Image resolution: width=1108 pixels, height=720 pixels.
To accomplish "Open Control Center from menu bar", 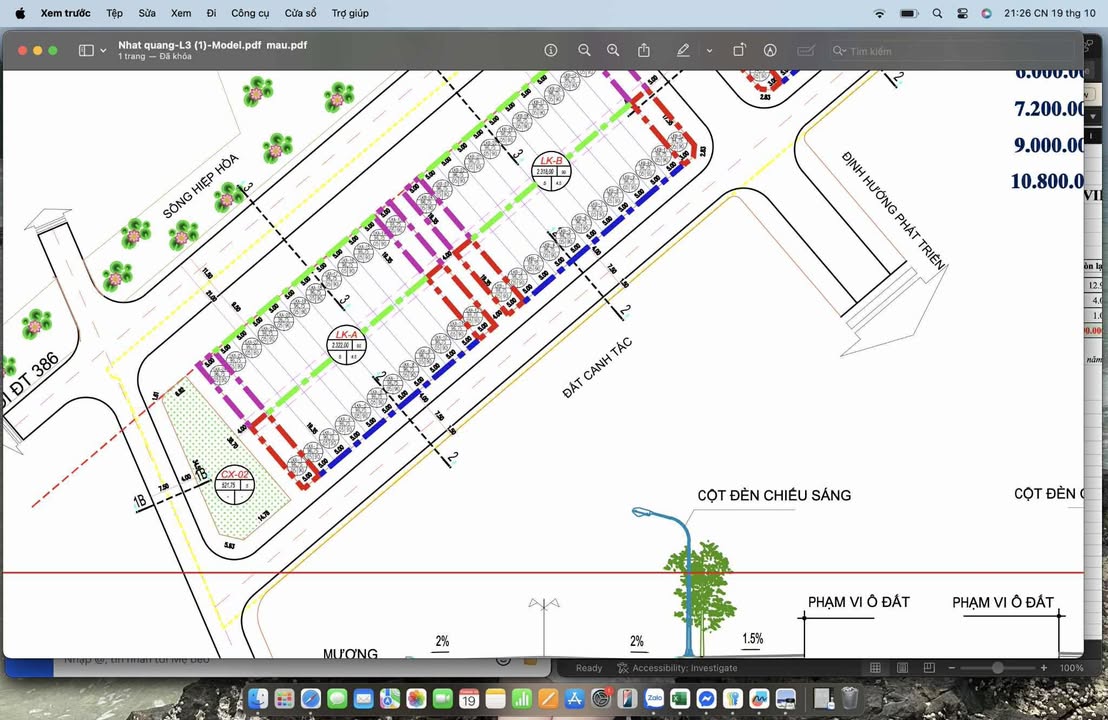I will [x=962, y=13].
